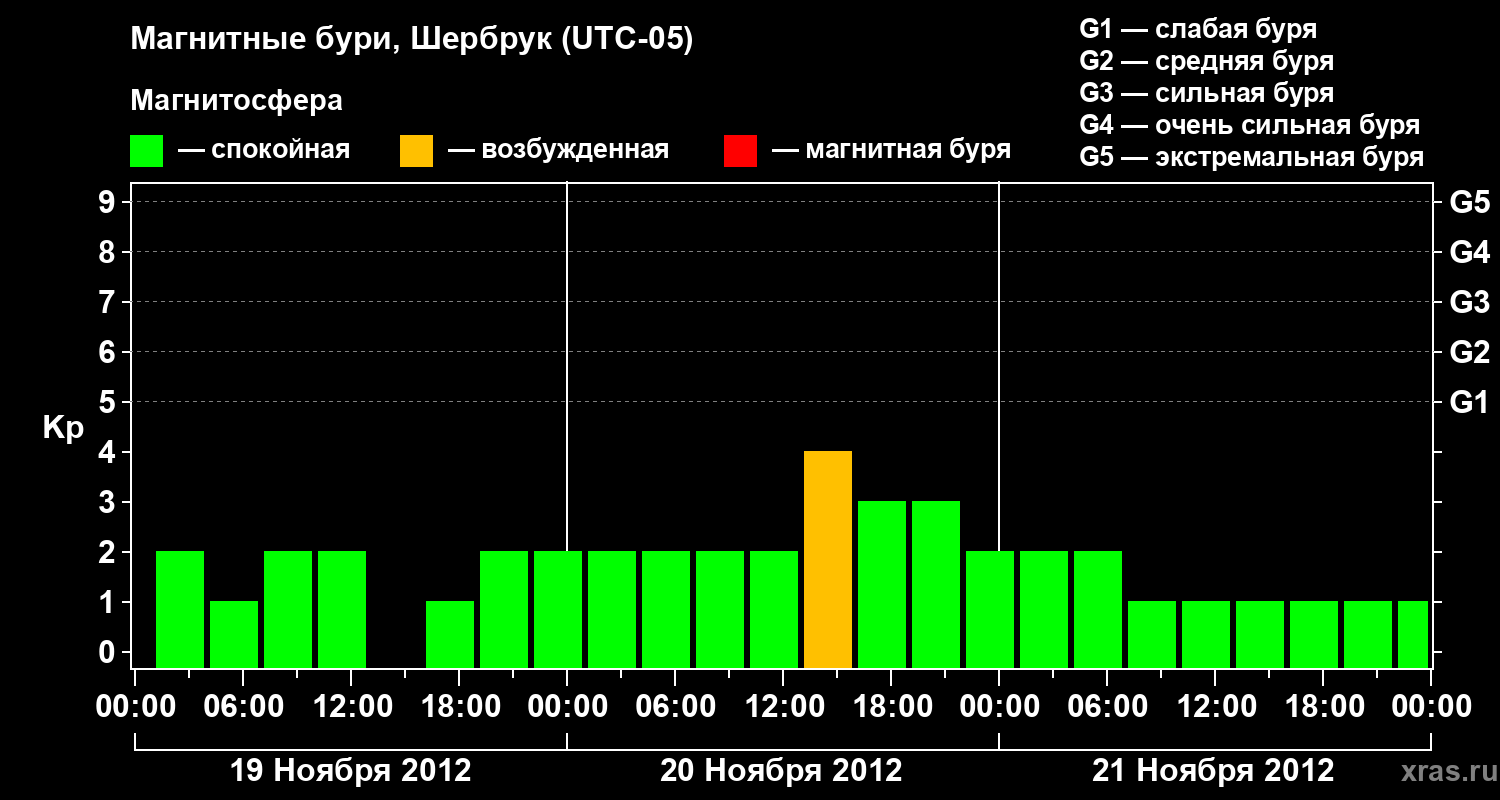Click the '06:00' time label under 20 November
Screen dimensions: 1500x800
(675, 707)
